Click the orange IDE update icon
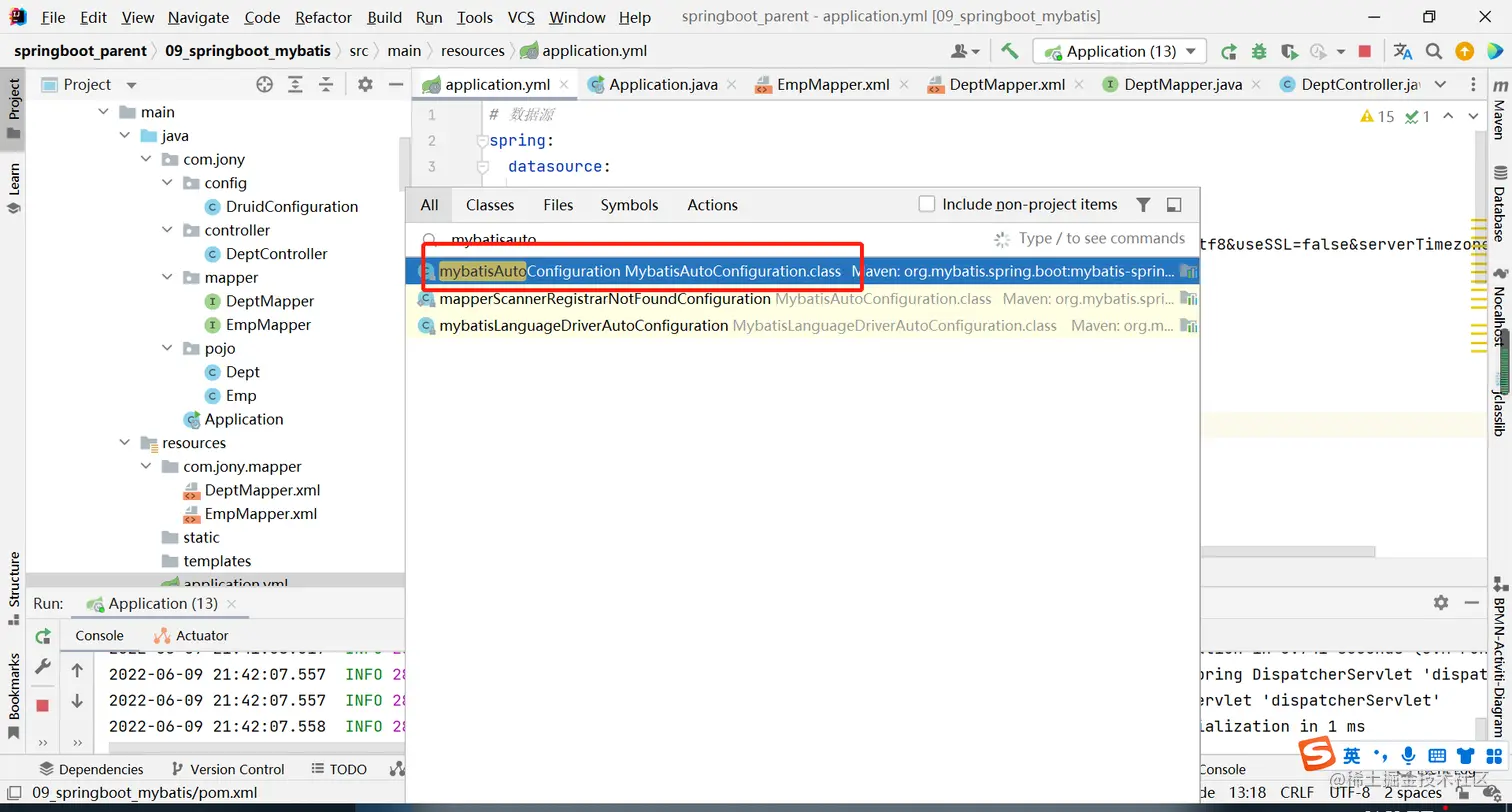The image size is (1512, 812). tap(1464, 51)
